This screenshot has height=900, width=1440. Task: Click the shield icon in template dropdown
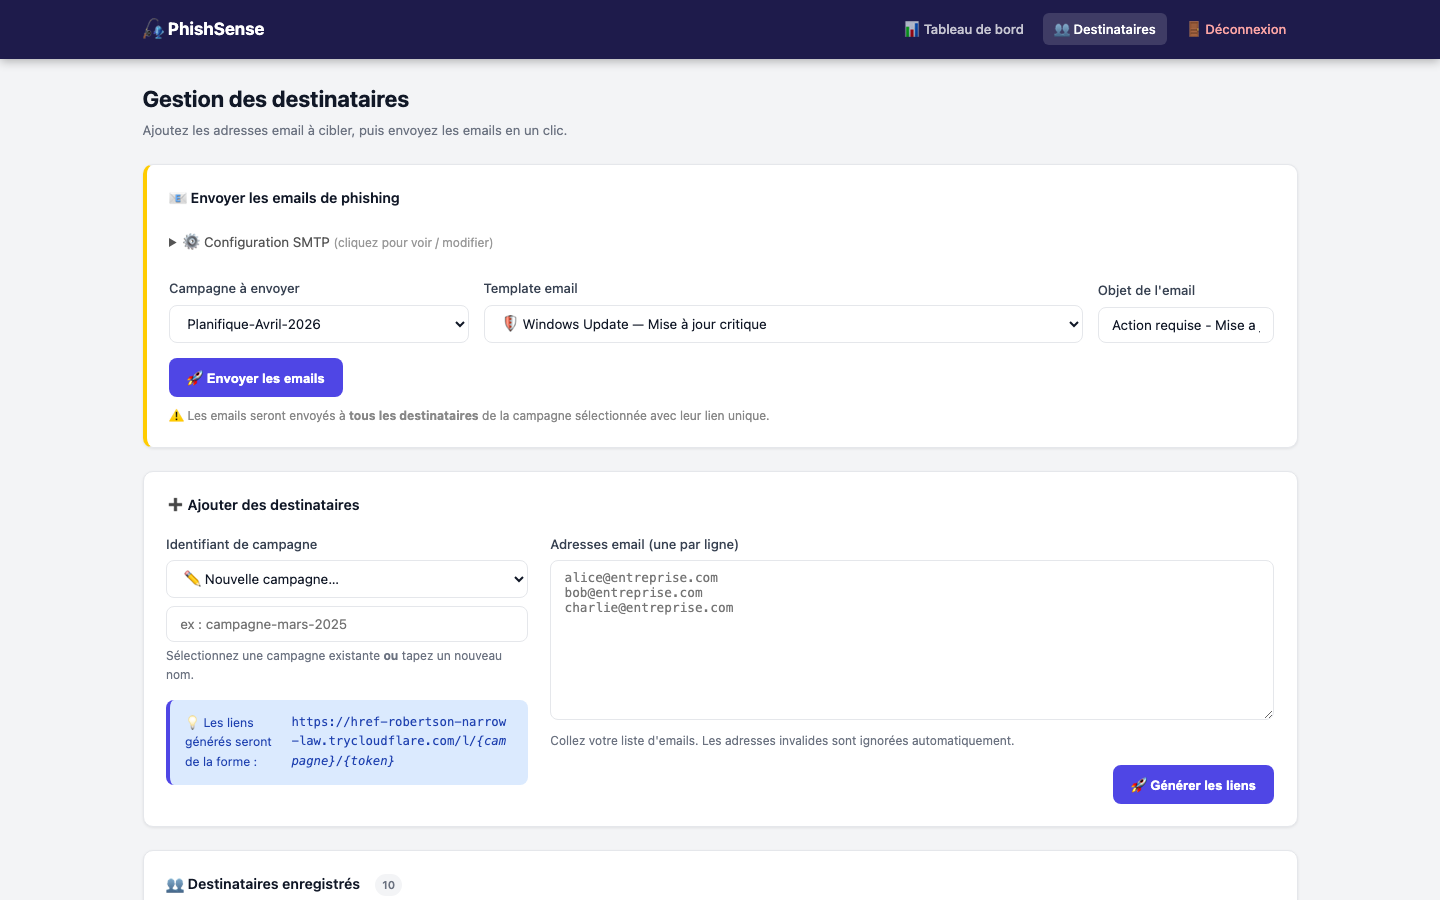510,323
